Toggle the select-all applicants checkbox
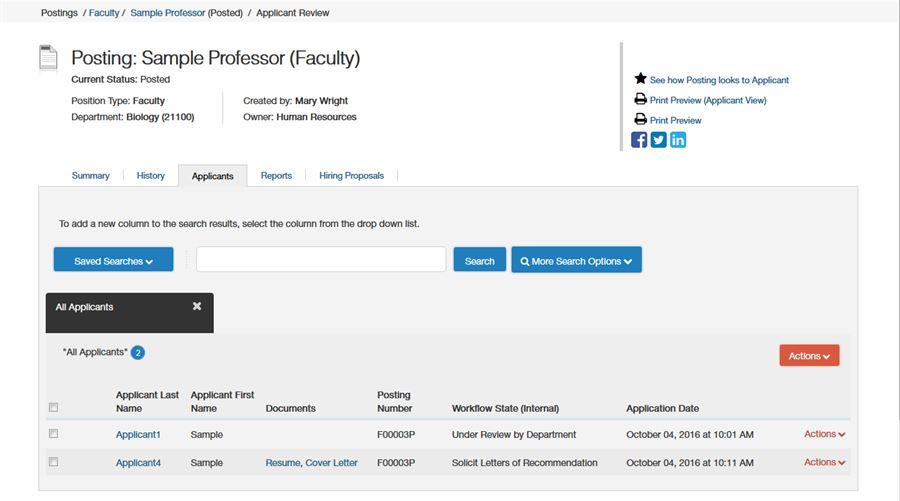The width and height of the screenshot is (900, 501). pyautogui.click(x=54, y=407)
